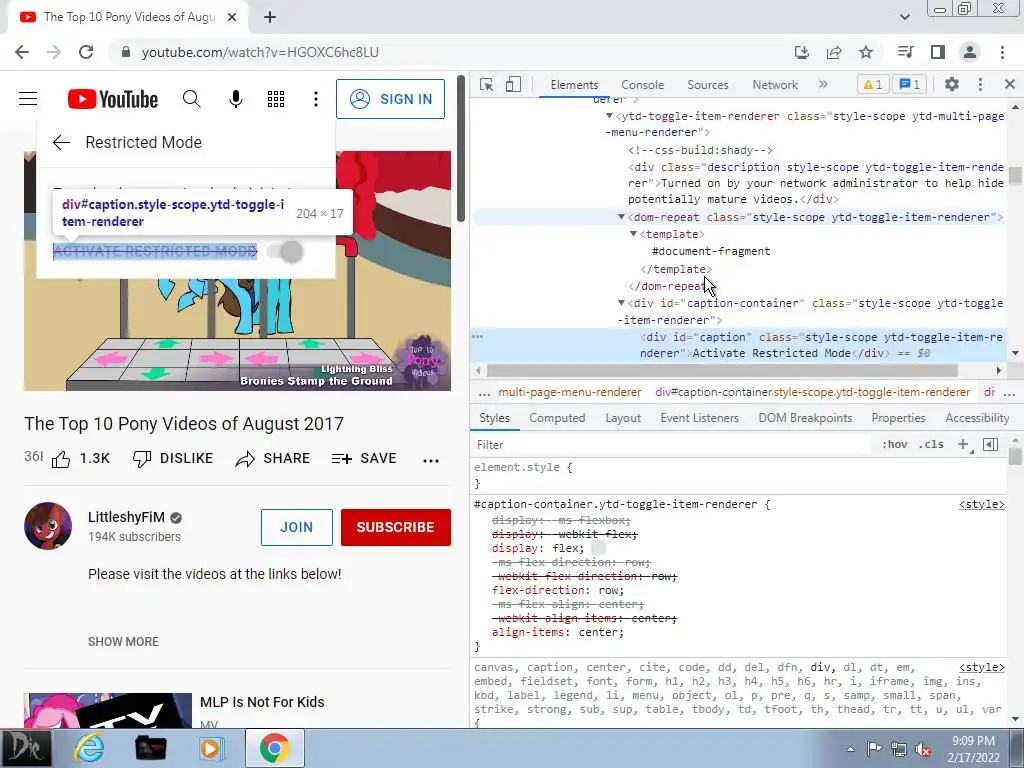Viewport: 1024px width, 768px height.
Task: Show more DevTools tabs with the chevron
Action: coord(823,84)
